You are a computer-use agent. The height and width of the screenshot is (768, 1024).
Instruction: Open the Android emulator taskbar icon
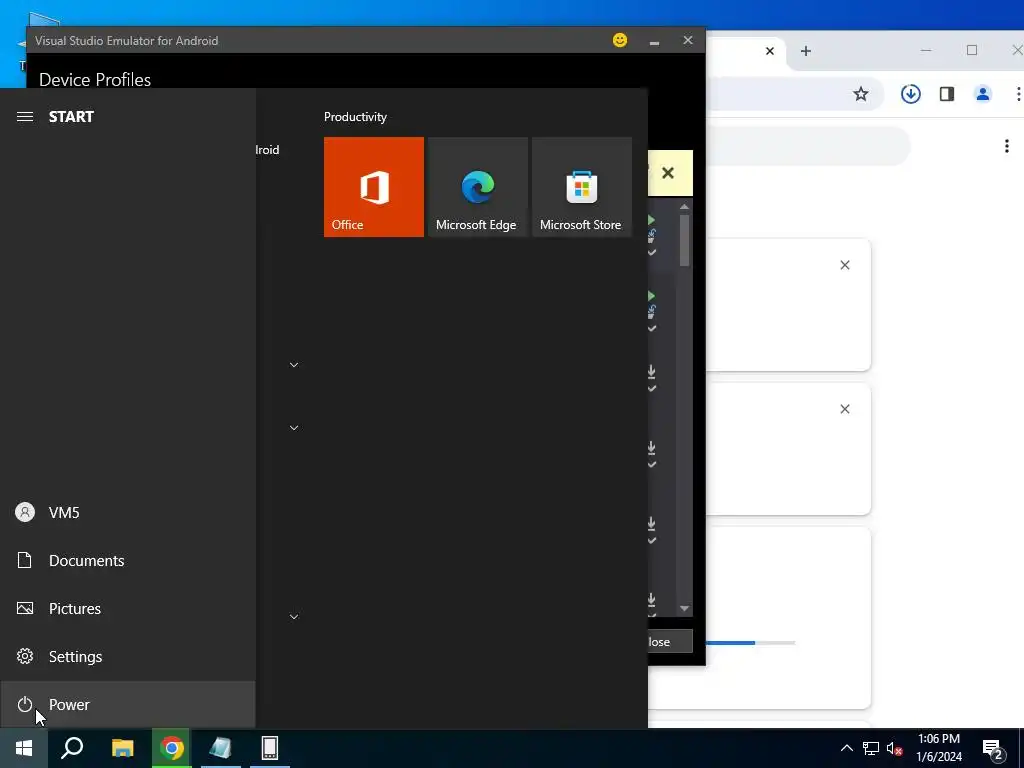coord(270,748)
